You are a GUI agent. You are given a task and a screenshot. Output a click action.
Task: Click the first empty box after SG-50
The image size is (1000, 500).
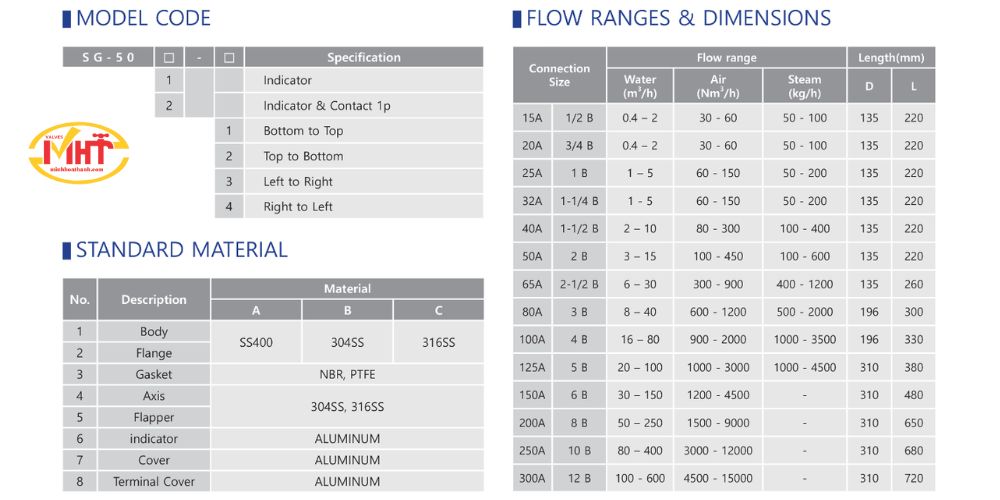[x=169, y=57]
